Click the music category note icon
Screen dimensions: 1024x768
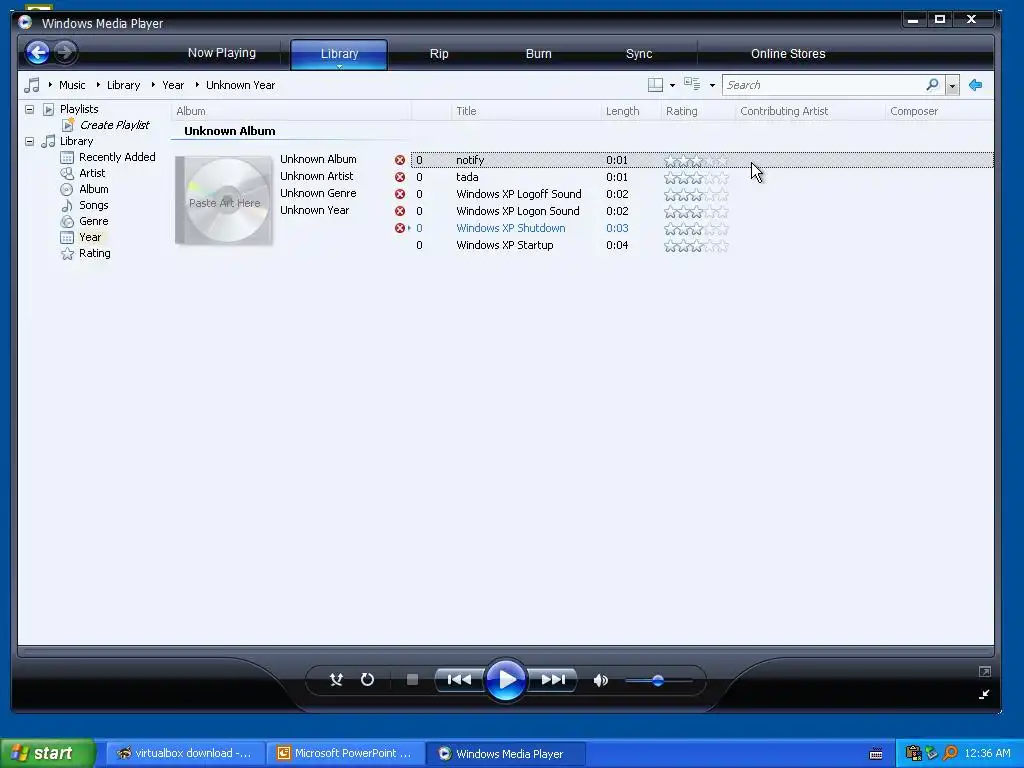[31, 85]
